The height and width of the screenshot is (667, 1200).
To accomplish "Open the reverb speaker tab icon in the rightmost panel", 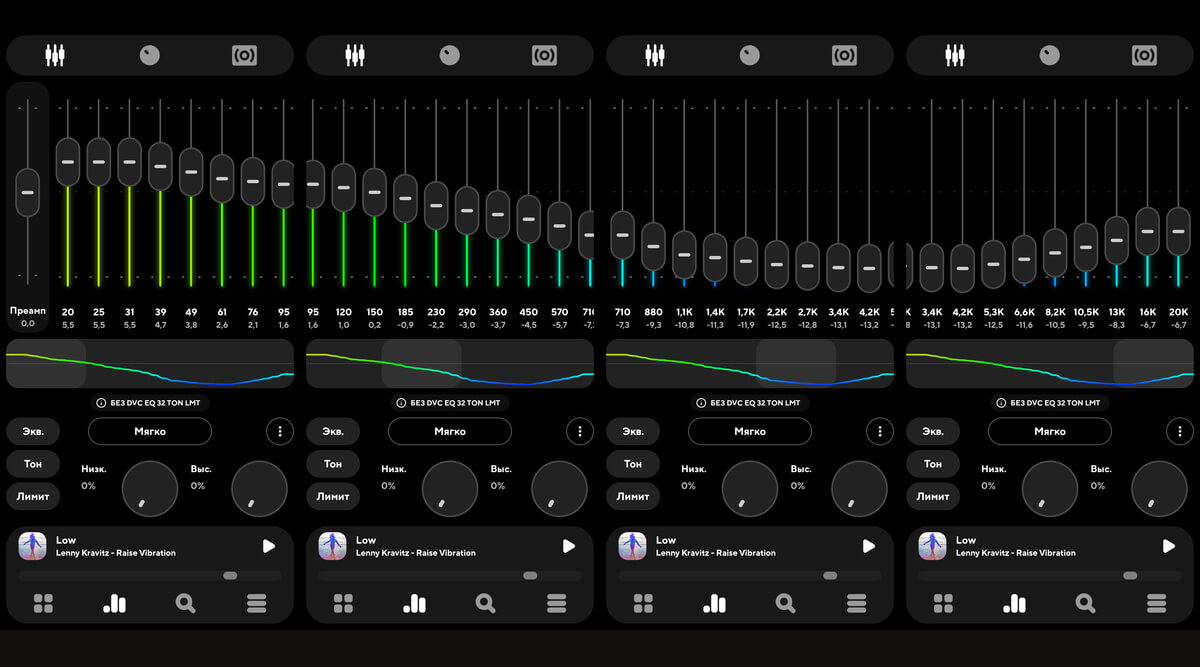I will (1144, 55).
